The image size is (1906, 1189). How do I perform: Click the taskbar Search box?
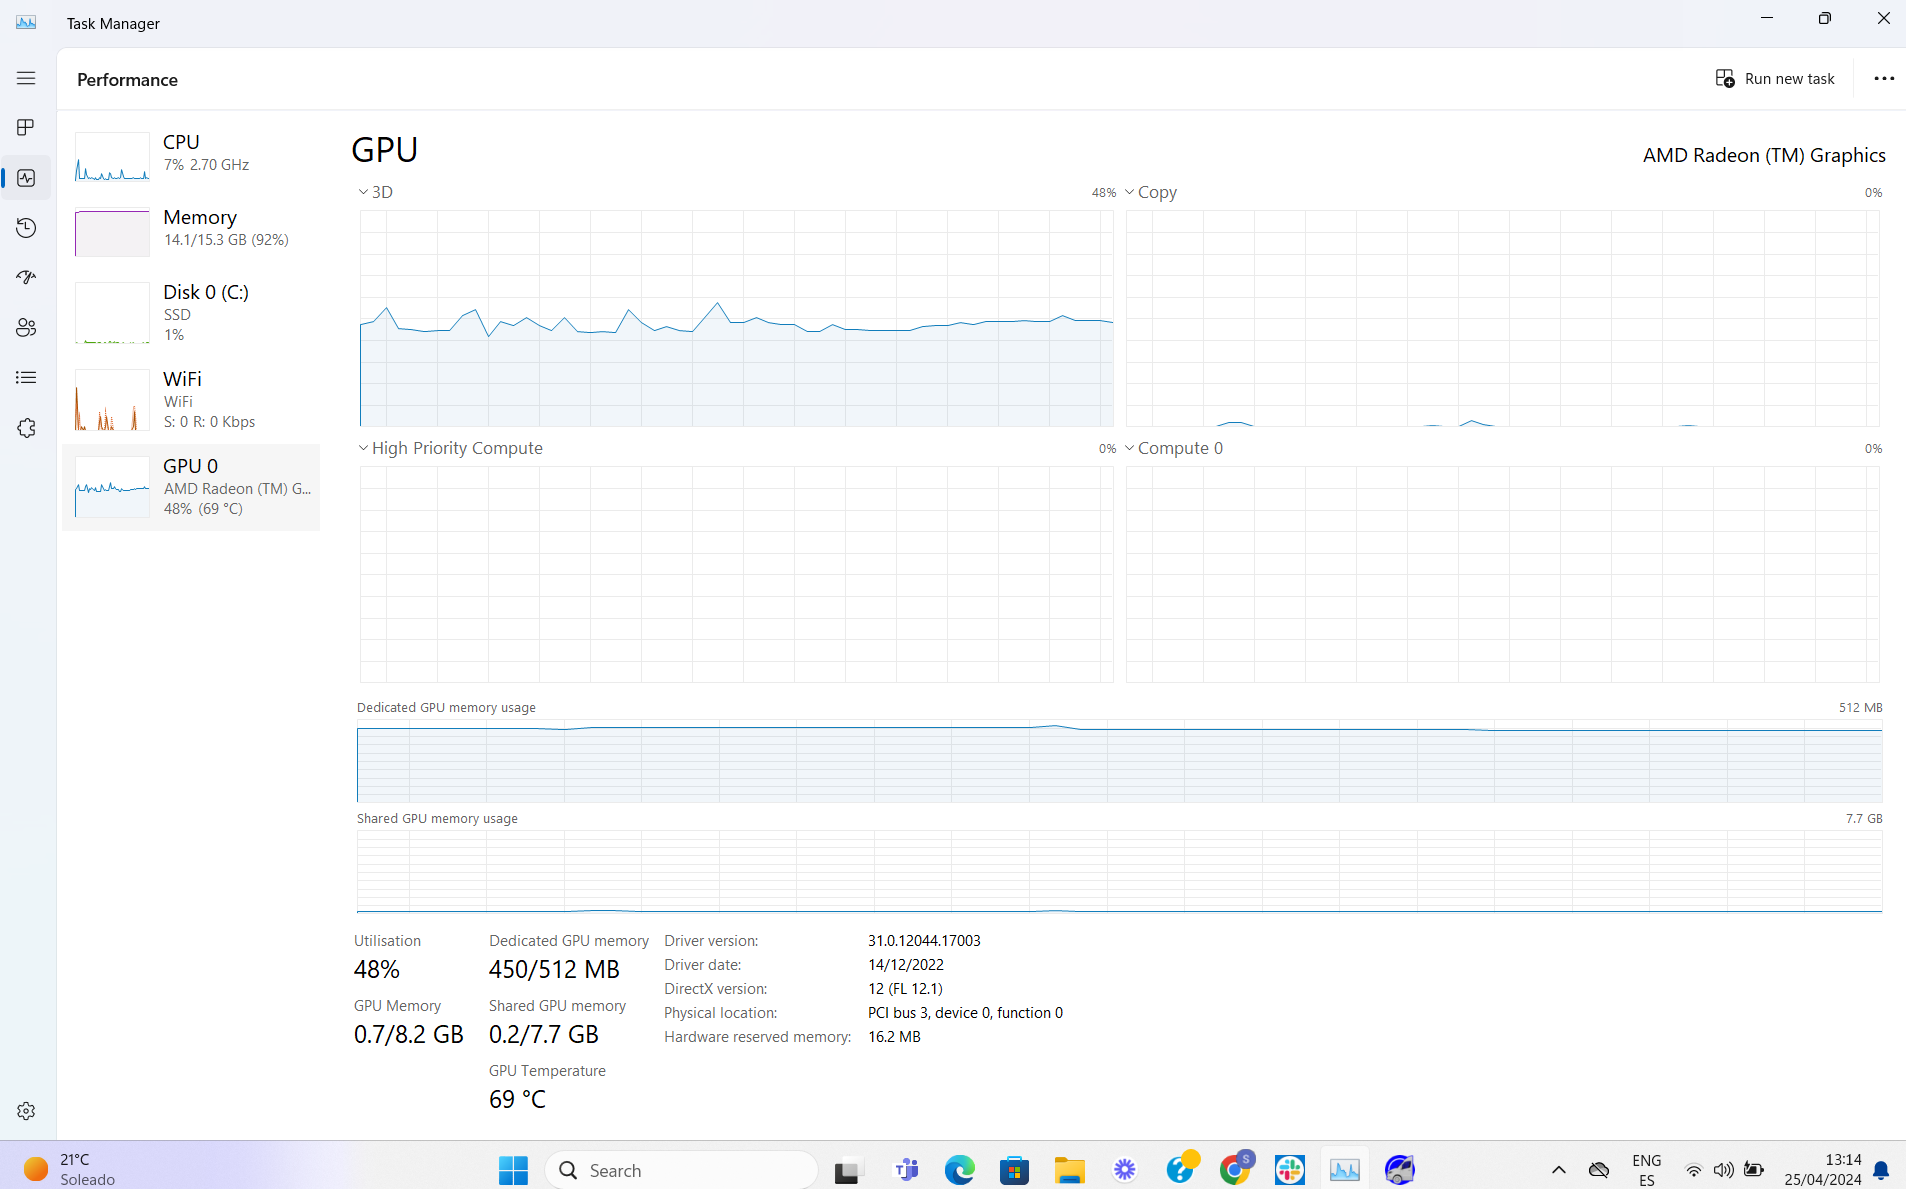(x=682, y=1170)
